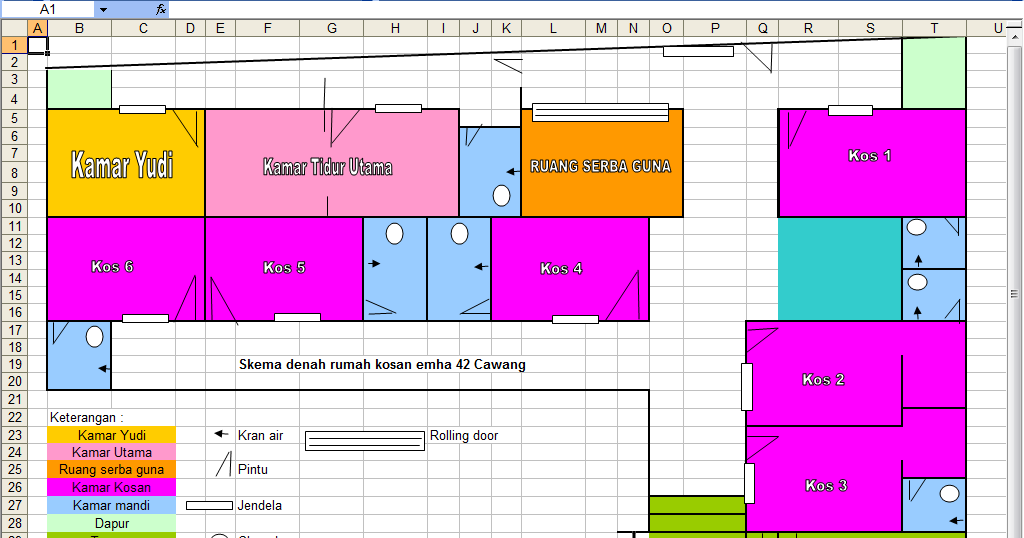Click the legend rolling door shape

365,441
